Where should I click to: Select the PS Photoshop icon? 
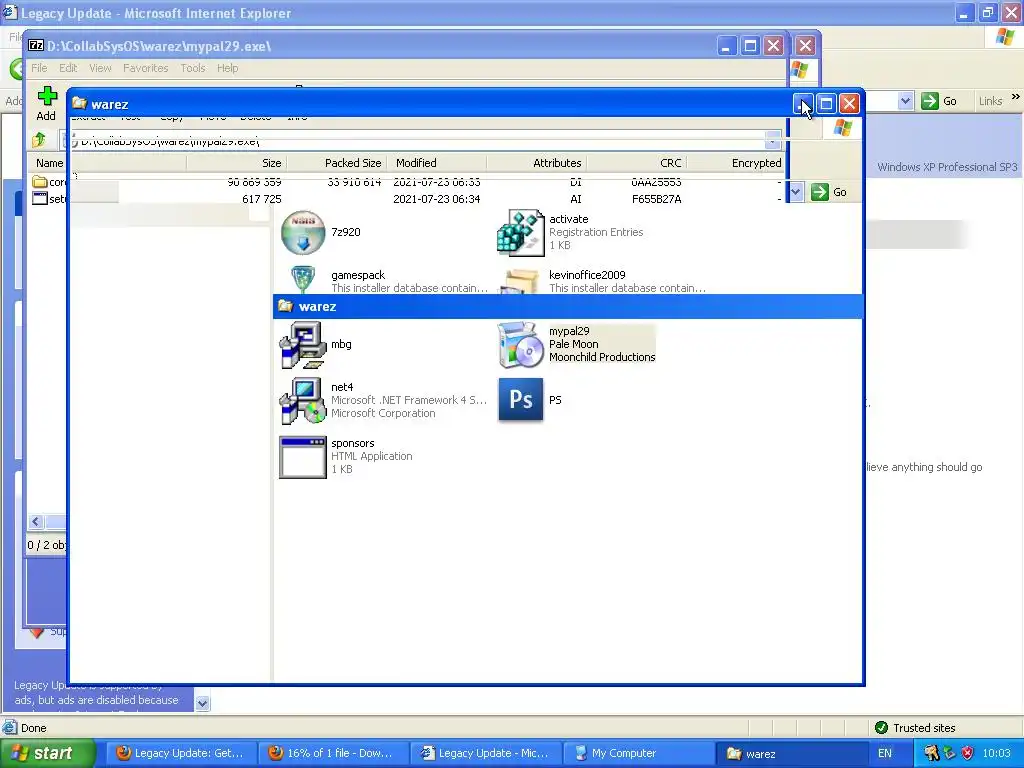[x=520, y=400]
